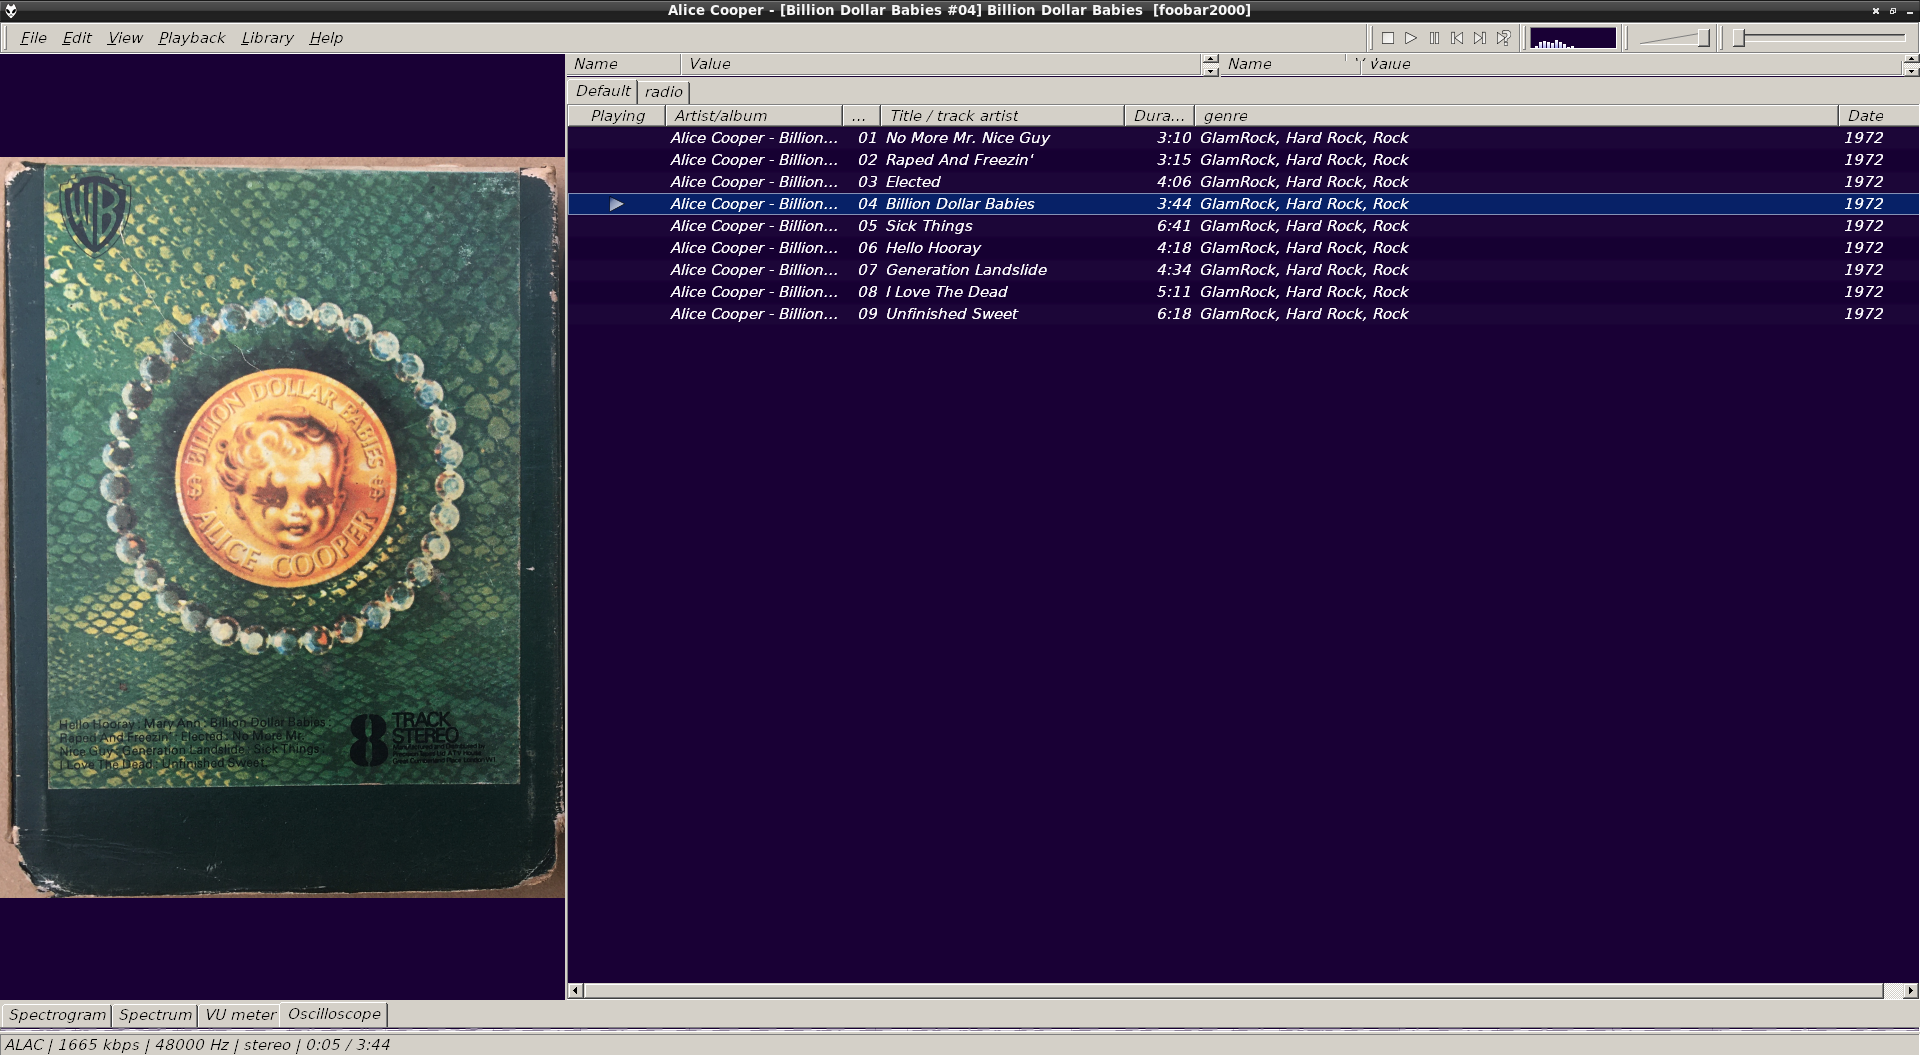Open the Library menu

pyautogui.click(x=267, y=38)
